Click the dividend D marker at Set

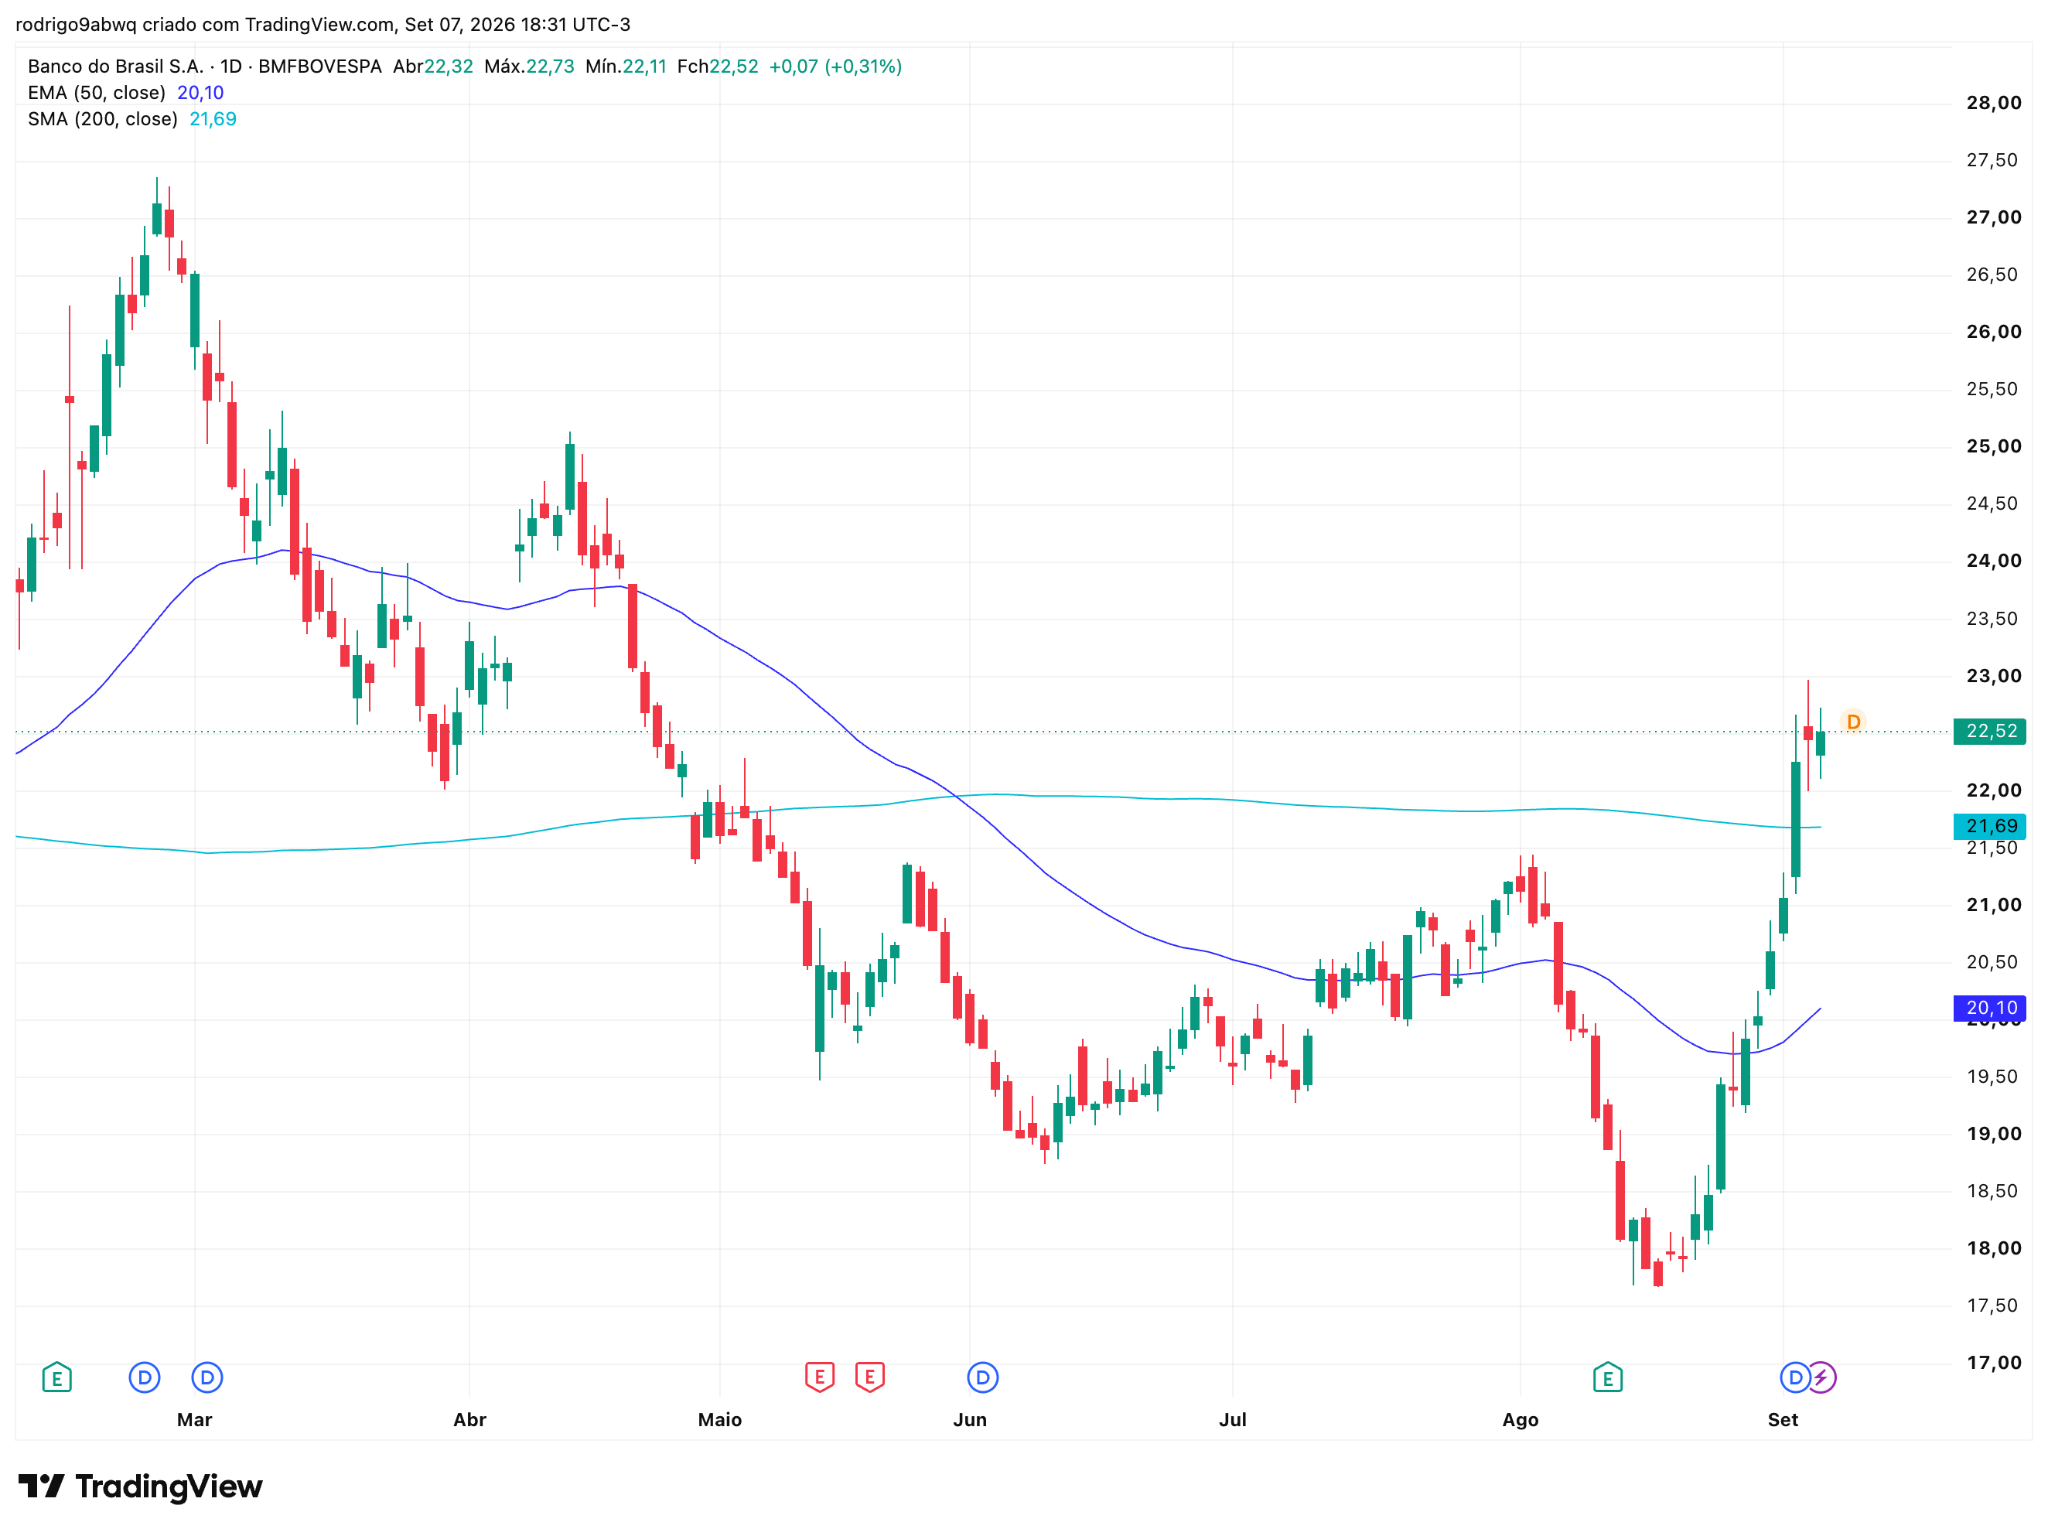click(1795, 1378)
